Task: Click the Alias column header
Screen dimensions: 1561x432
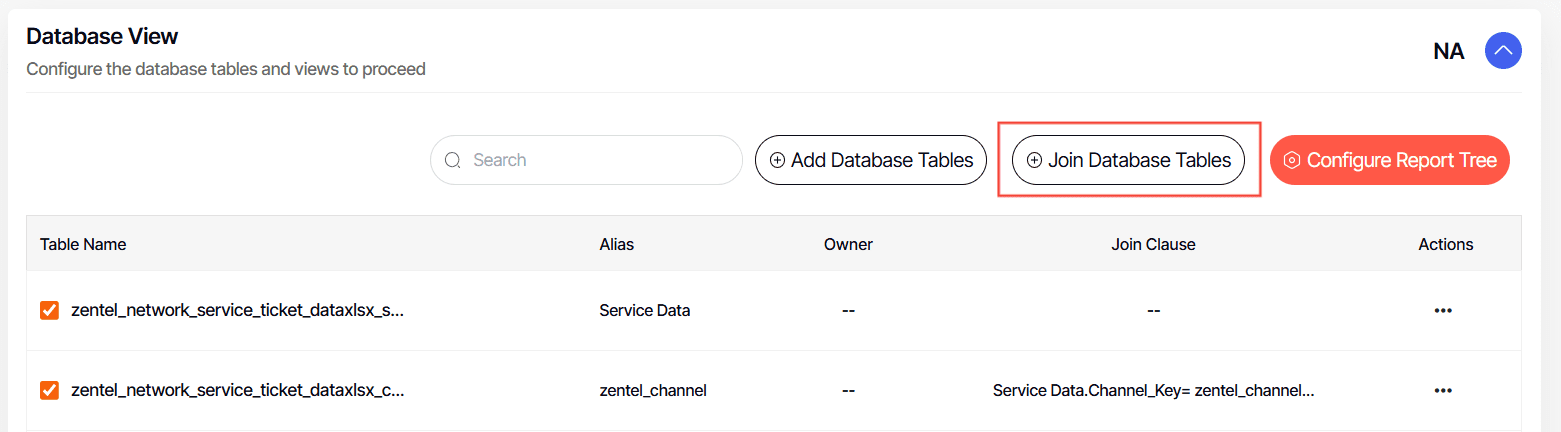Action: coord(616,244)
